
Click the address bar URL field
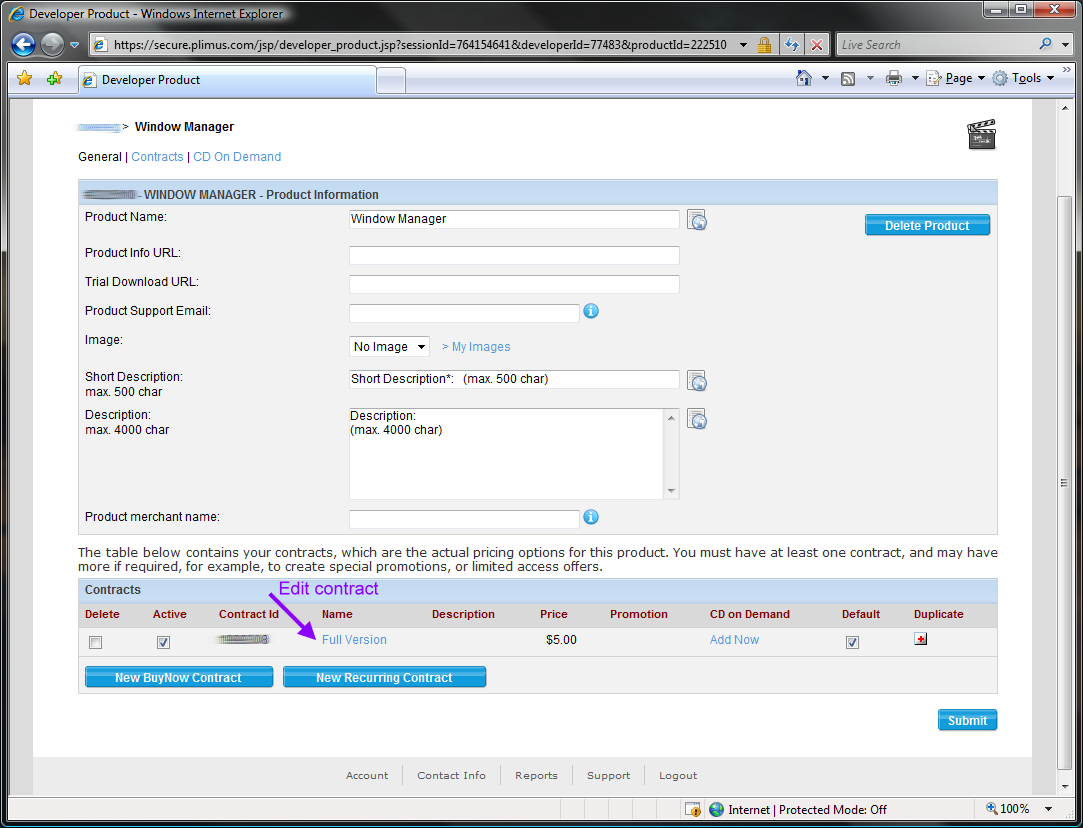pos(419,45)
